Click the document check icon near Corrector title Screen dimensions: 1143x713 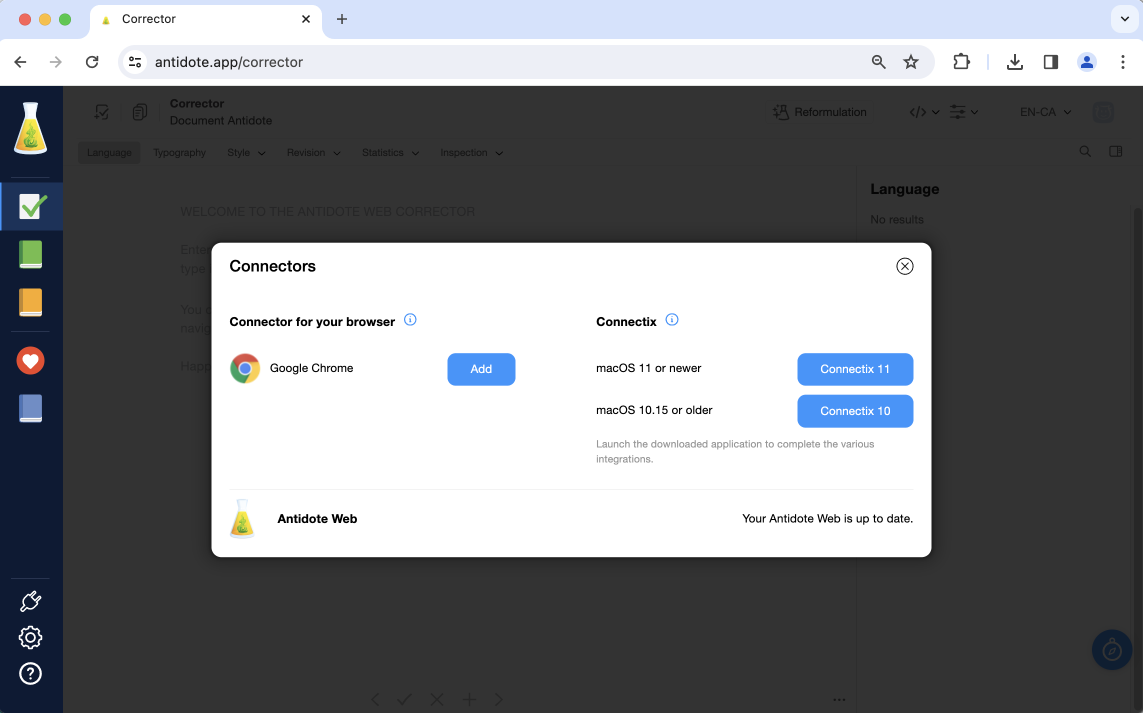pos(102,112)
